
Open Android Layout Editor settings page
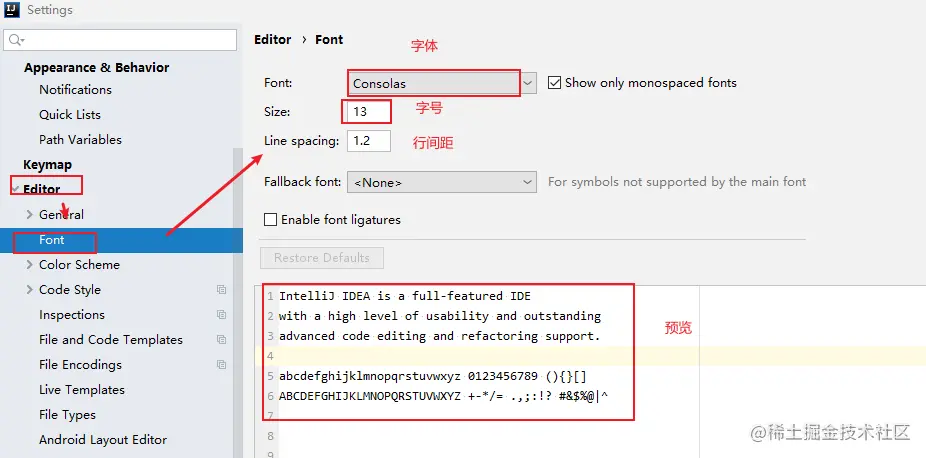[103, 440]
